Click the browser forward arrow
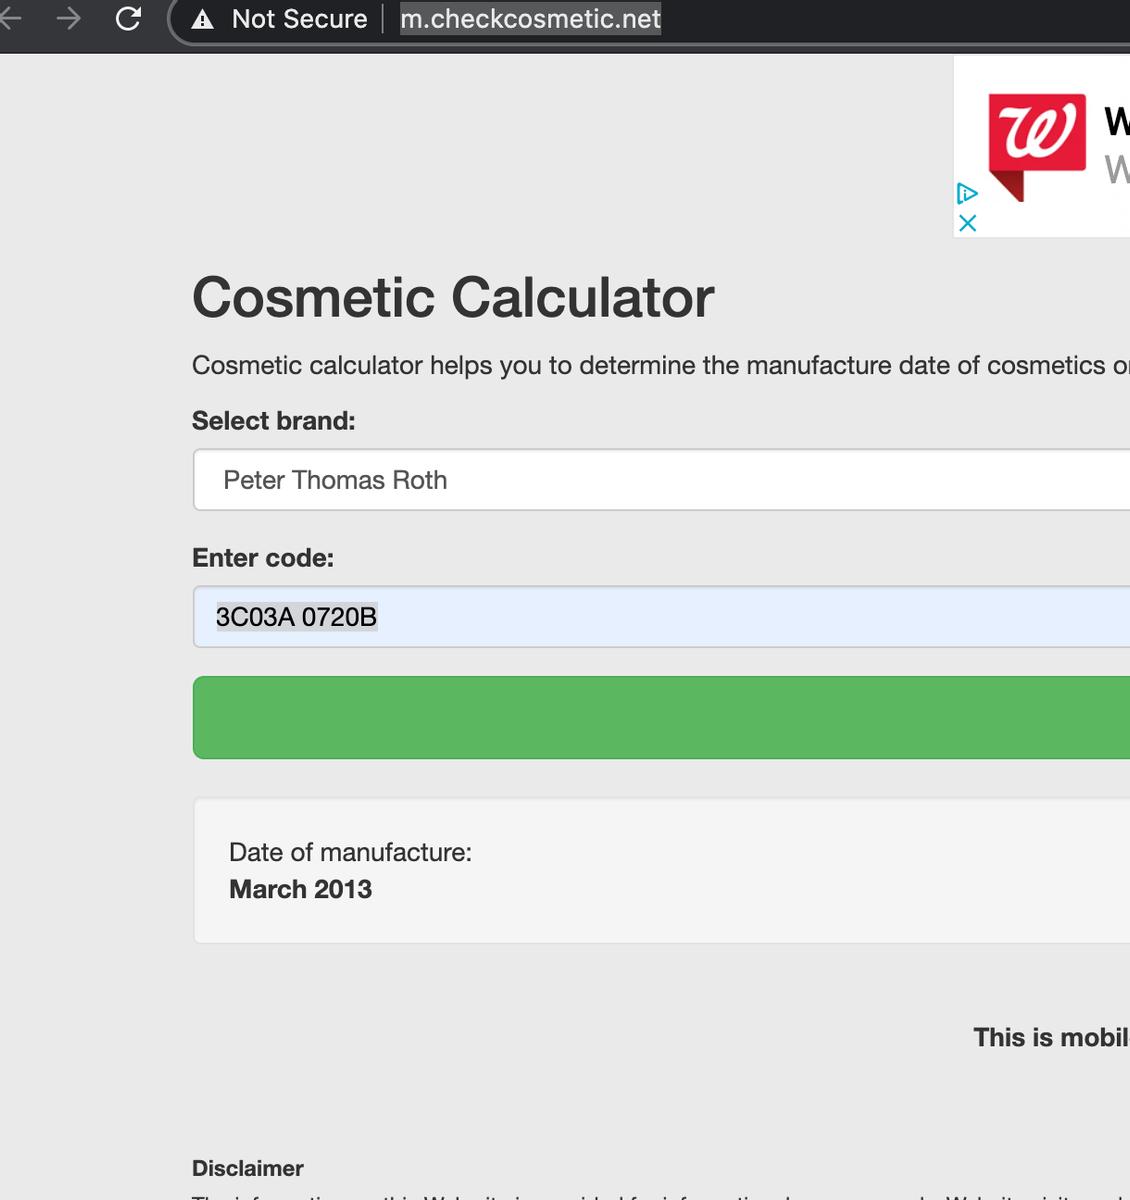This screenshot has height=1200, width=1130. 69,18
